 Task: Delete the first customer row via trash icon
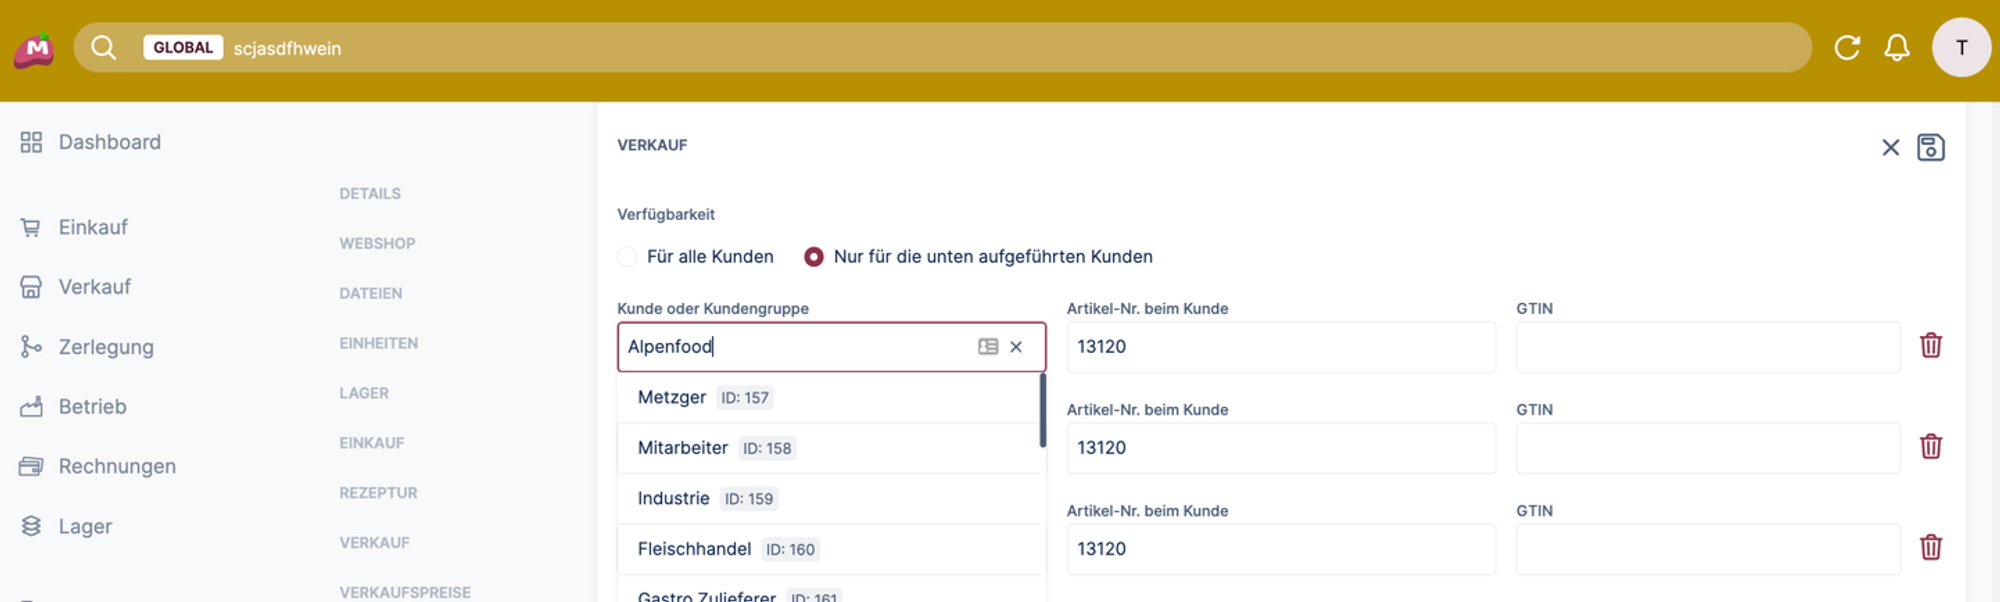click(x=1930, y=346)
